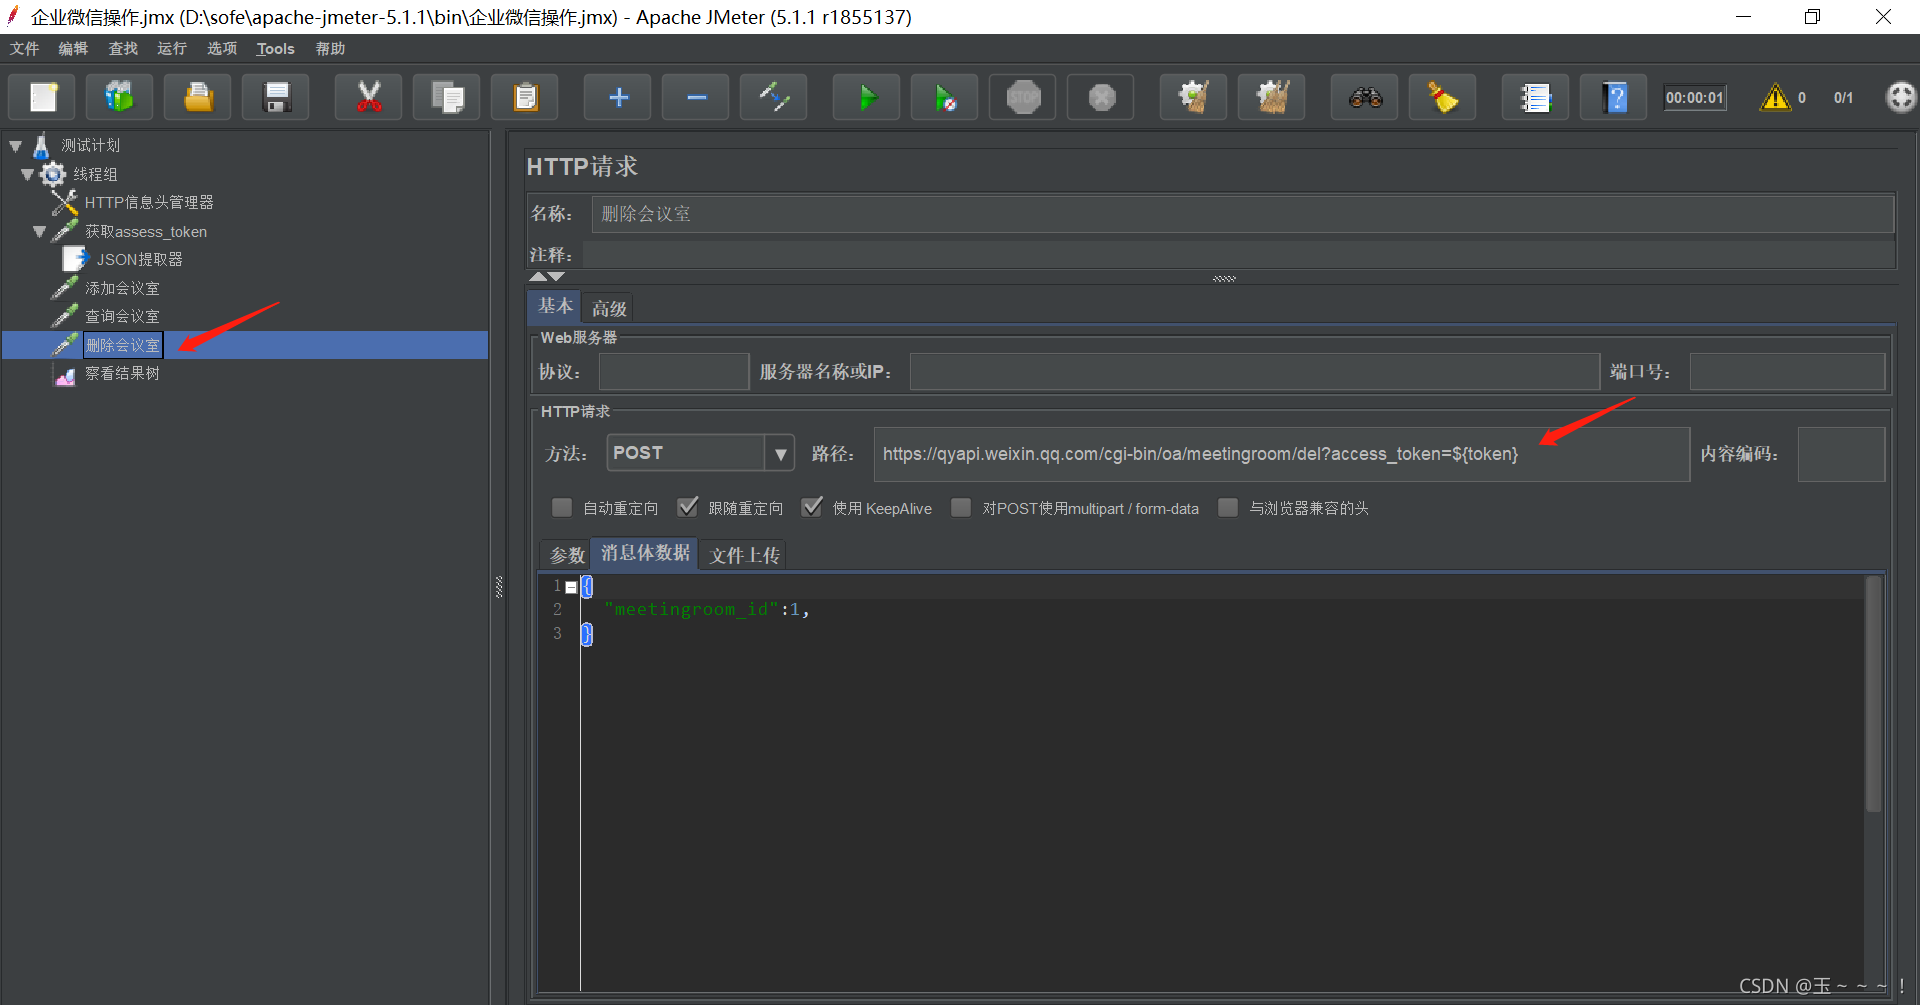Image resolution: width=1920 pixels, height=1005 pixels.
Task: Select 查询会议室 sampler in the tree
Action: [122, 317]
